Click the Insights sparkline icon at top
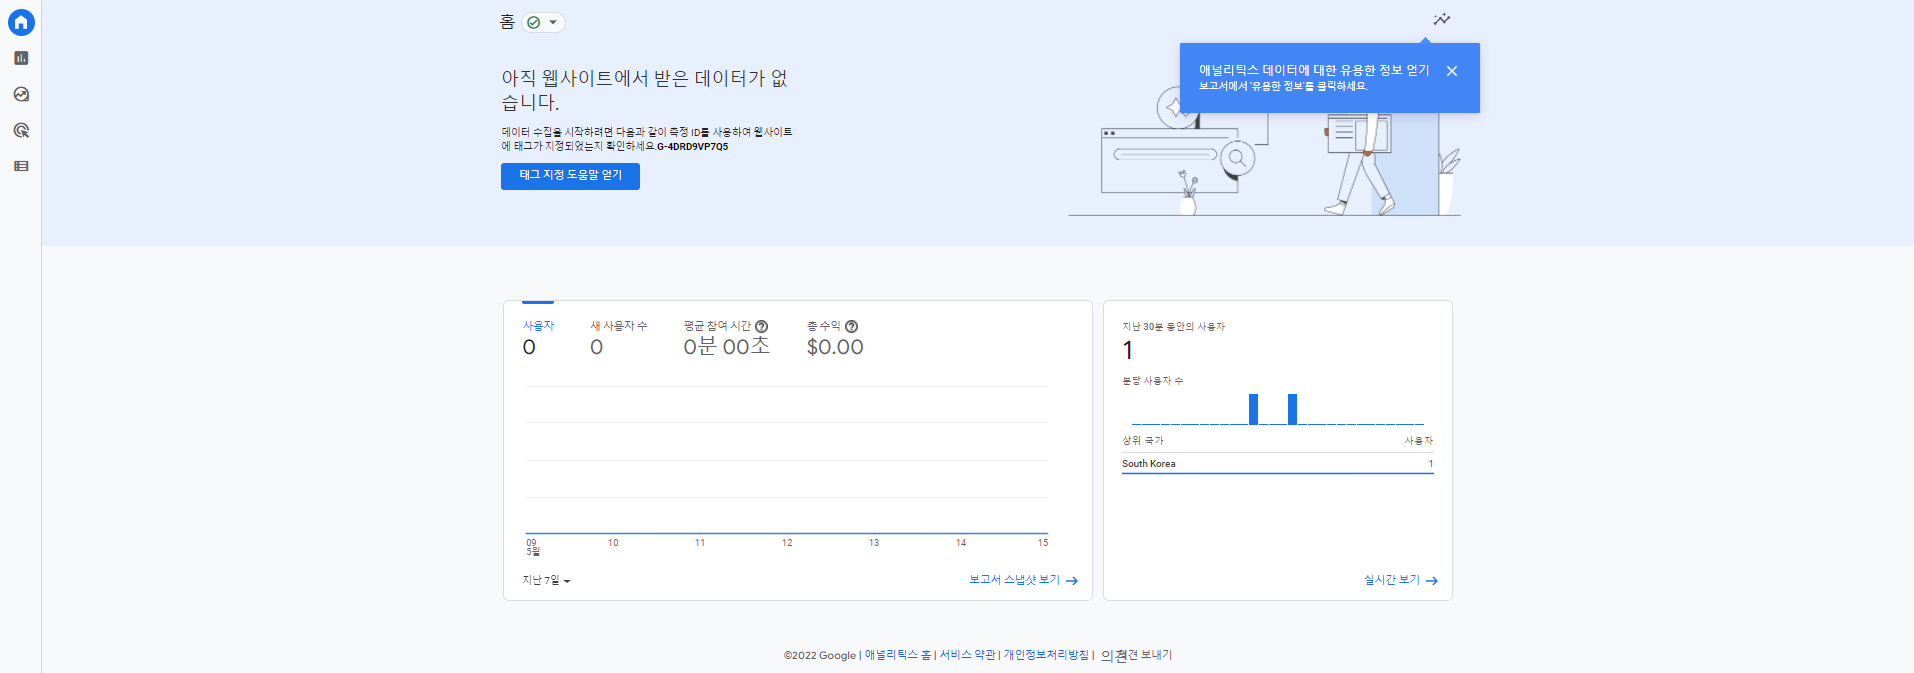This screenshot has width=1914, height=673. click(1441, 20)
